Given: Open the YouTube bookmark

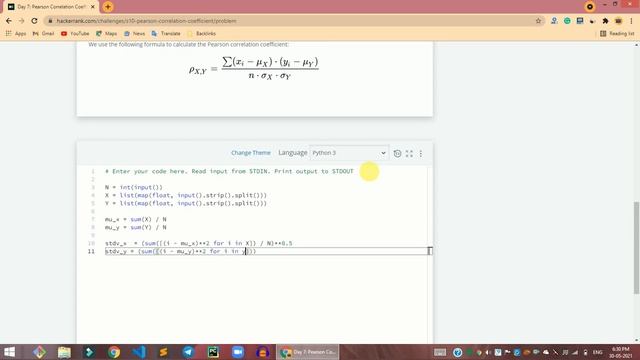Looking at the screenshot, I should pyautogui.click(x=75, y=33).
